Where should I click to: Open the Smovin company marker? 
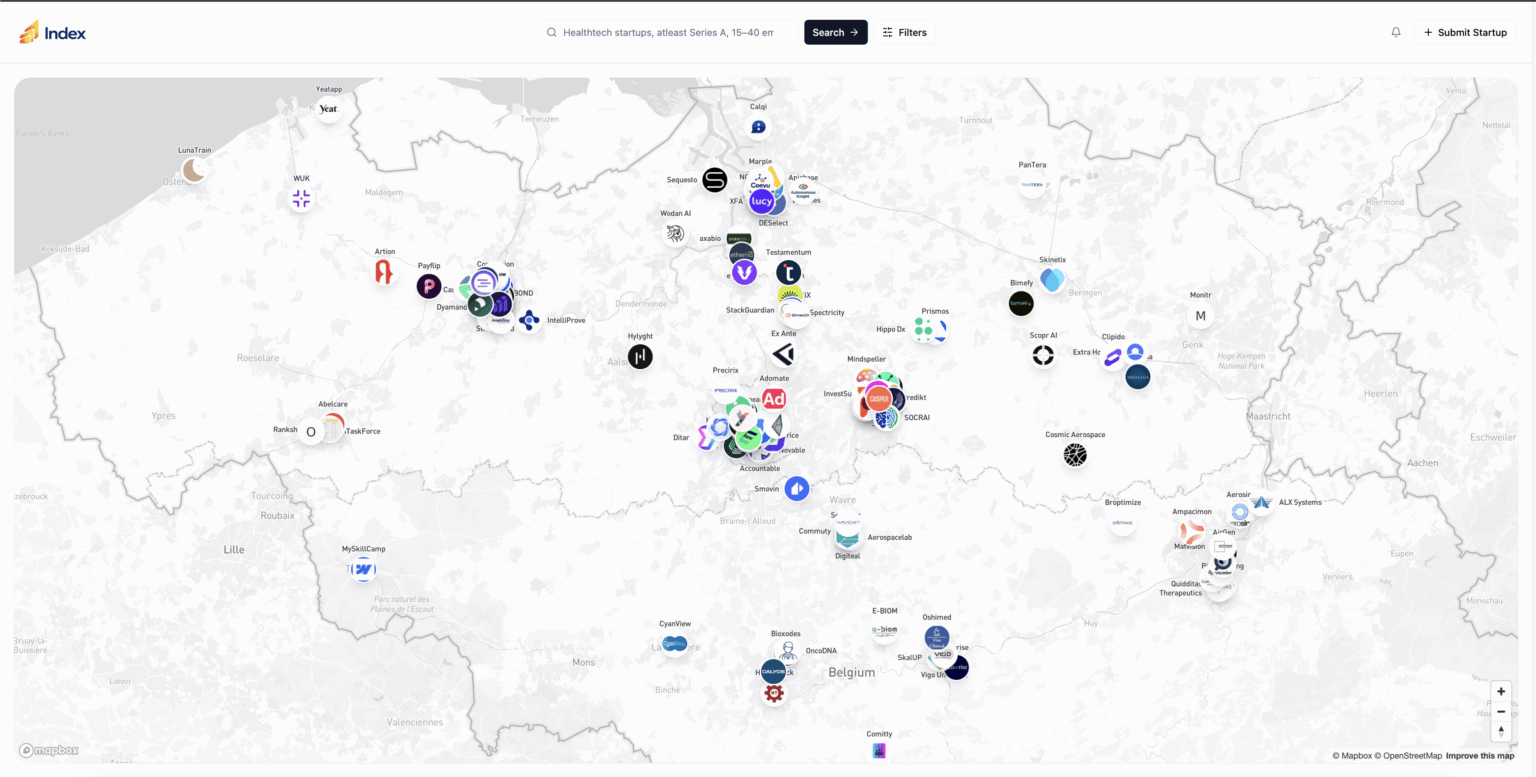pos(797,489)
